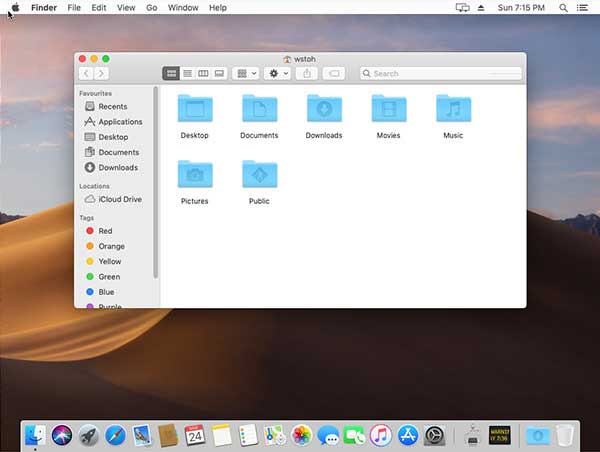Open the group-by arrangement dropdown

point(246,73)
